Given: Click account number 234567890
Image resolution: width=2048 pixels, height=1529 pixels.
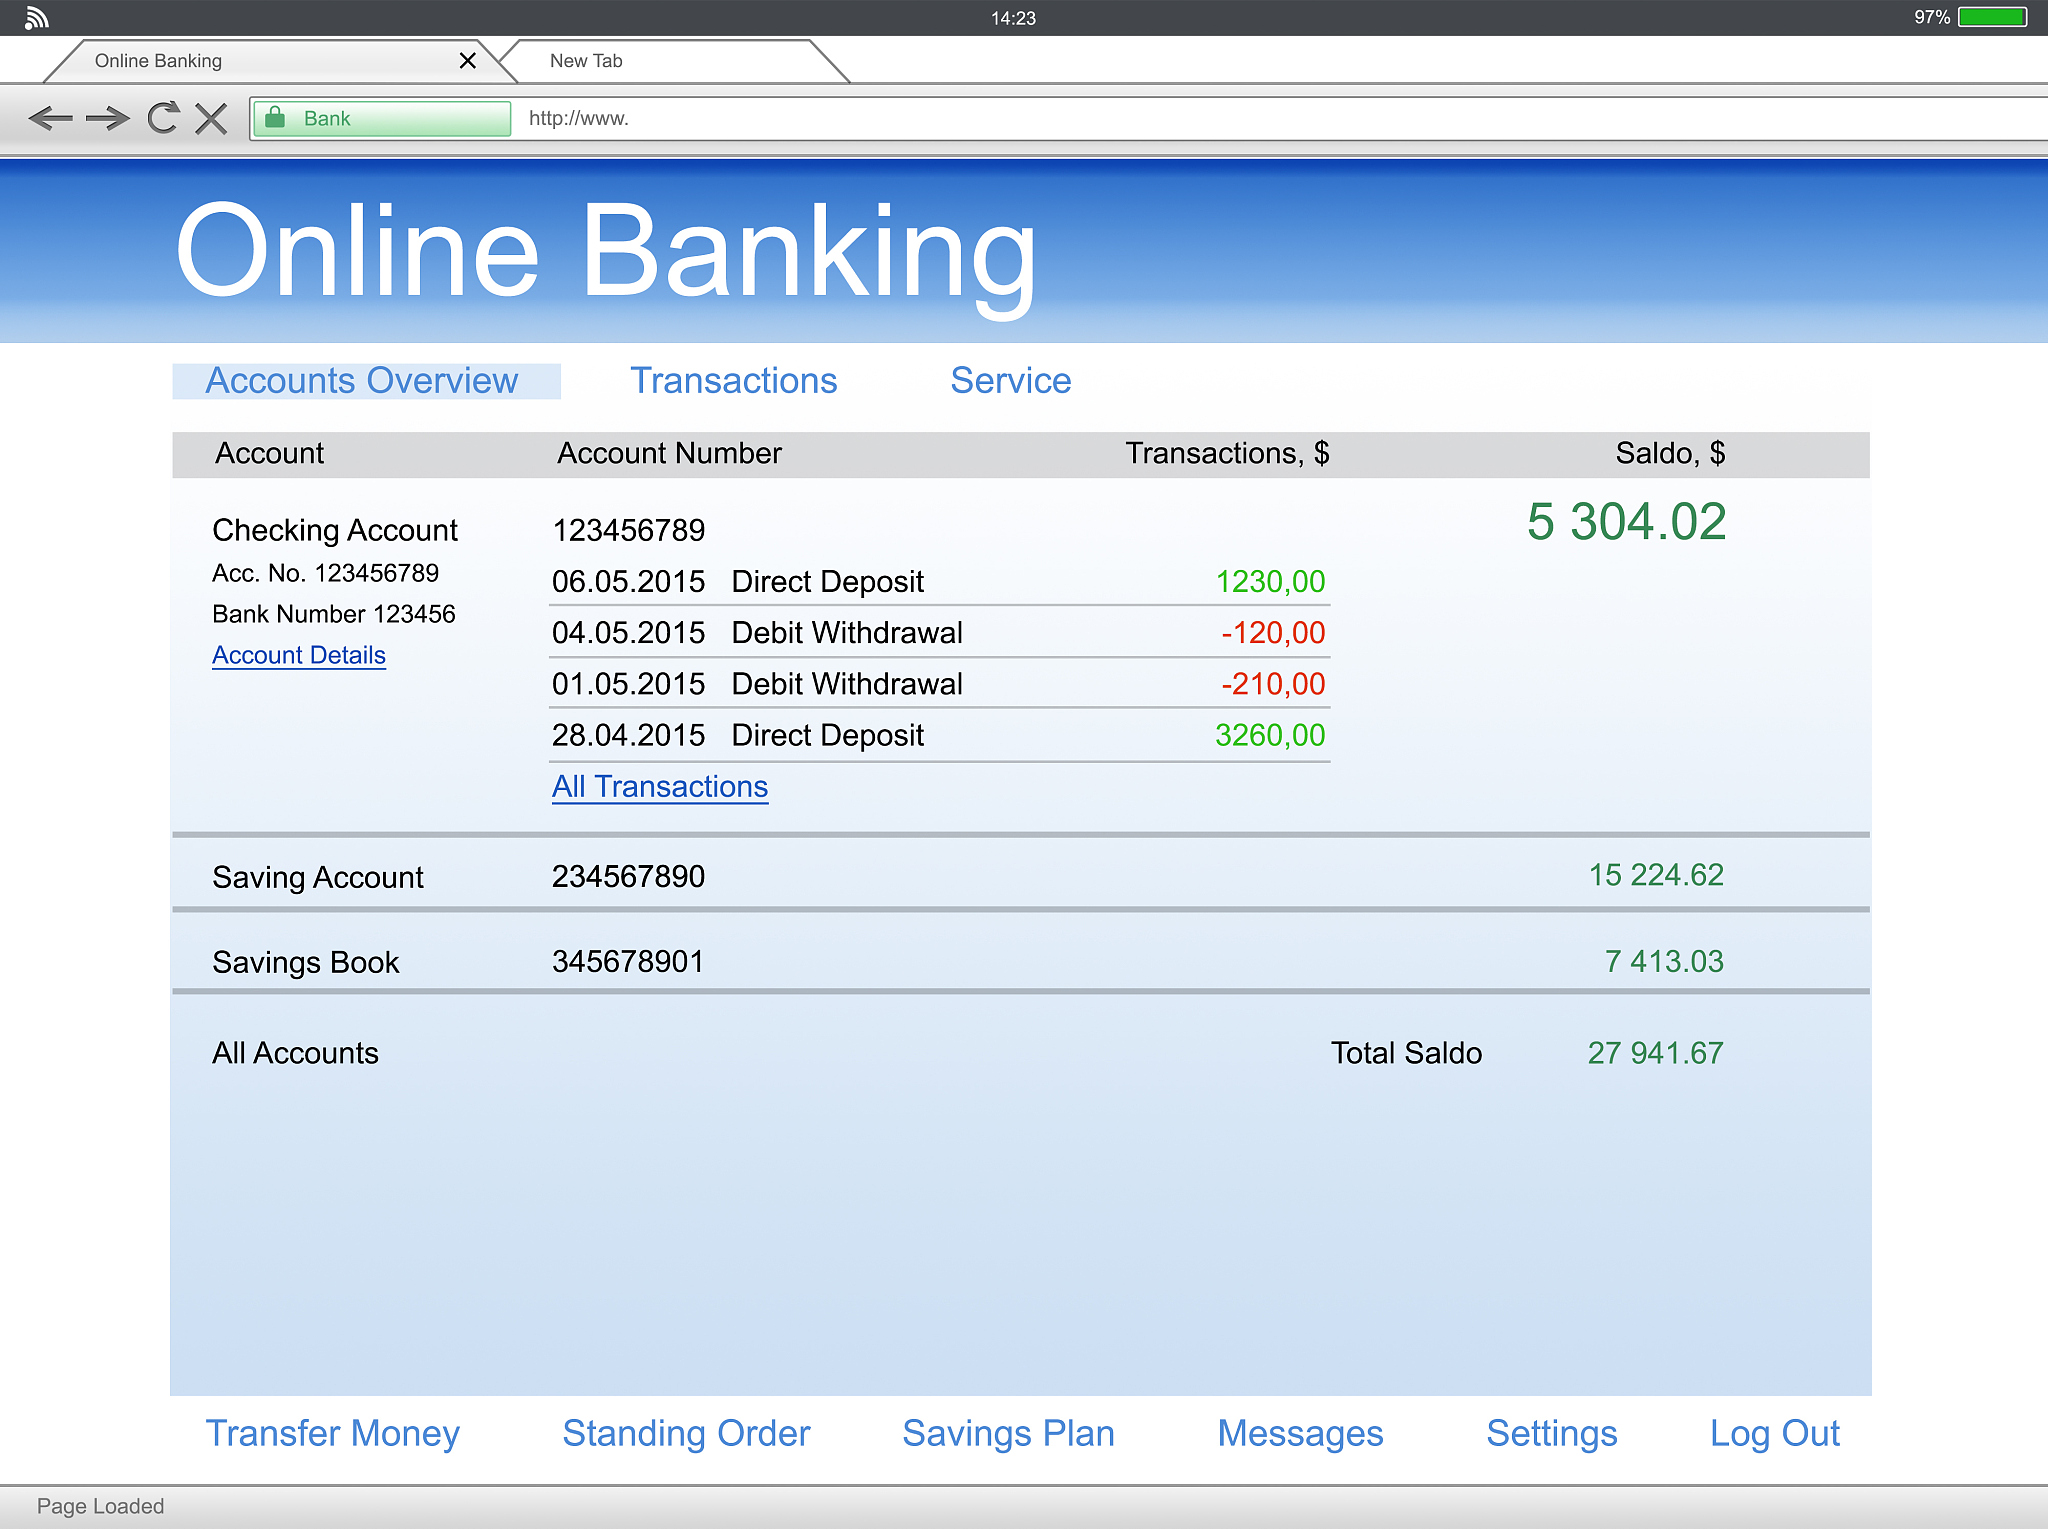Looking at the screenshot, I should tap(628, 876).
